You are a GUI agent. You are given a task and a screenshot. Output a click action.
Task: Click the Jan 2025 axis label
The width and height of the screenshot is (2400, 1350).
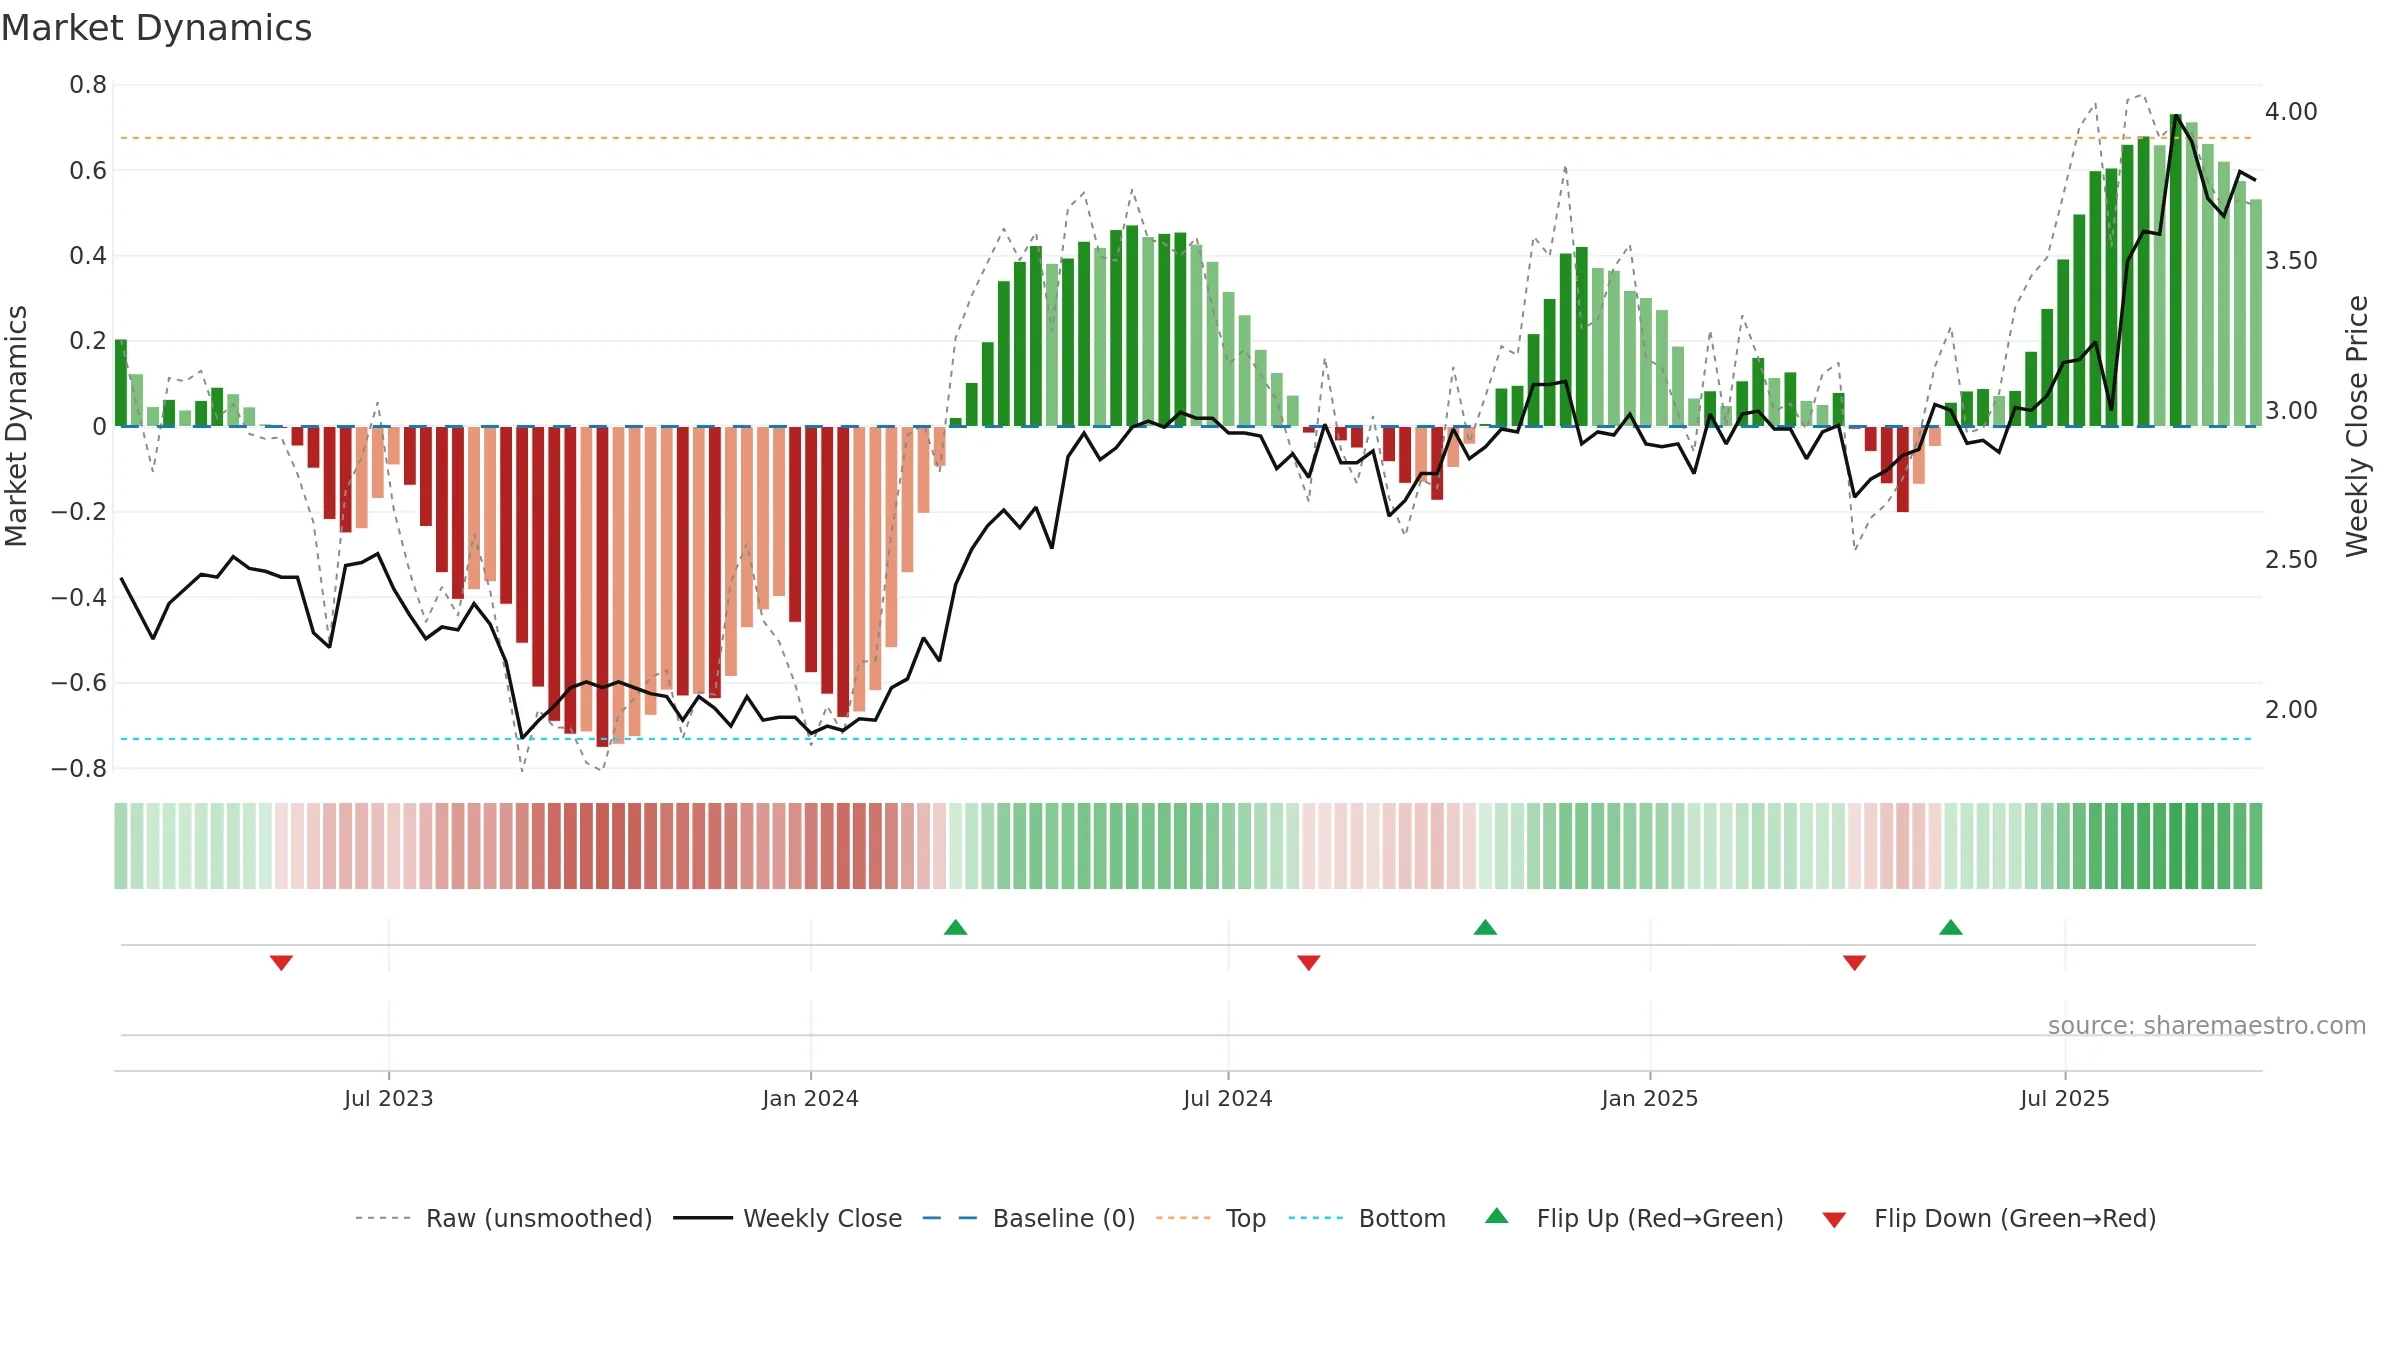point(1650,1098)
